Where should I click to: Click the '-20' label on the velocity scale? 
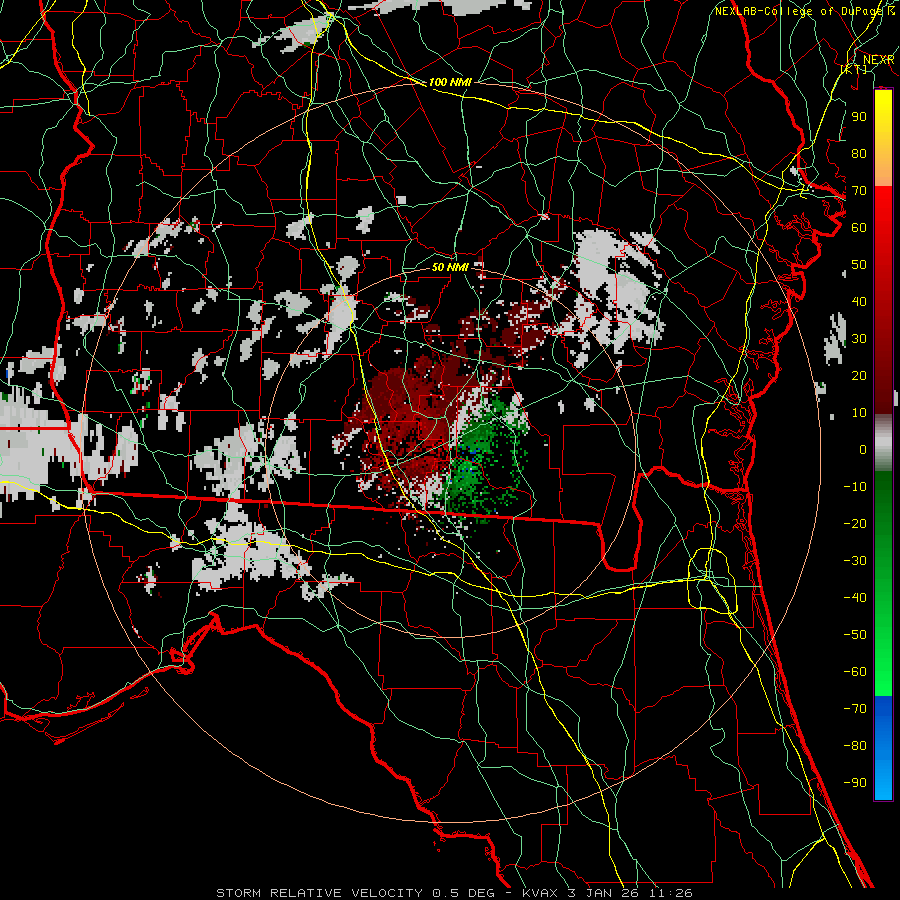pyautogui.click(x=855, y=523)
